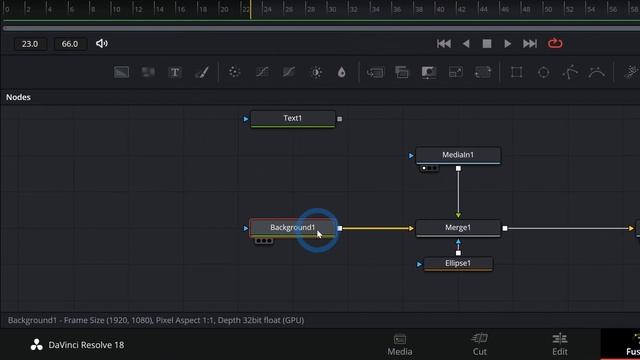Viewport: 640px width, 360px height.
Task: Add a Channel Booleans node from the toolbar
Action: (402, 72)
